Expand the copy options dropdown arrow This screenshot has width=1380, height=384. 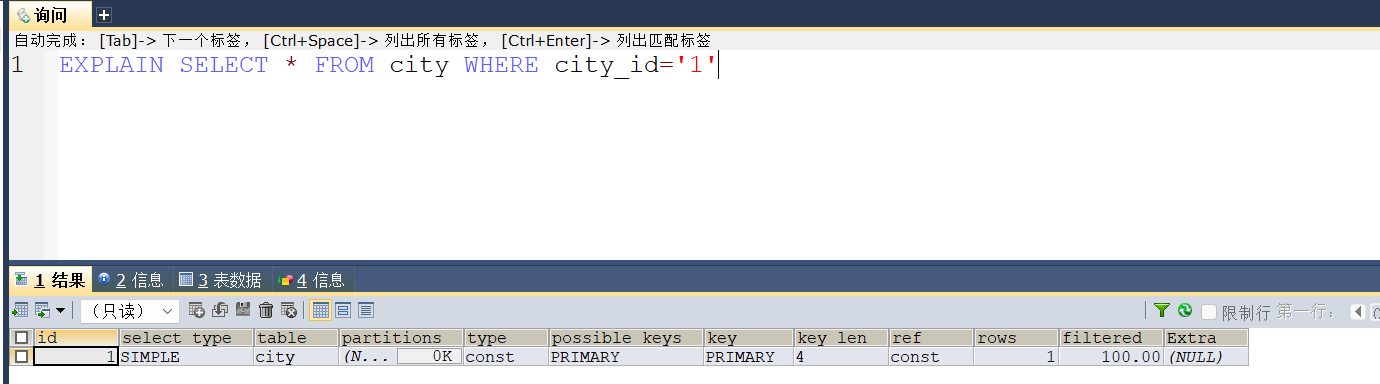60,310
